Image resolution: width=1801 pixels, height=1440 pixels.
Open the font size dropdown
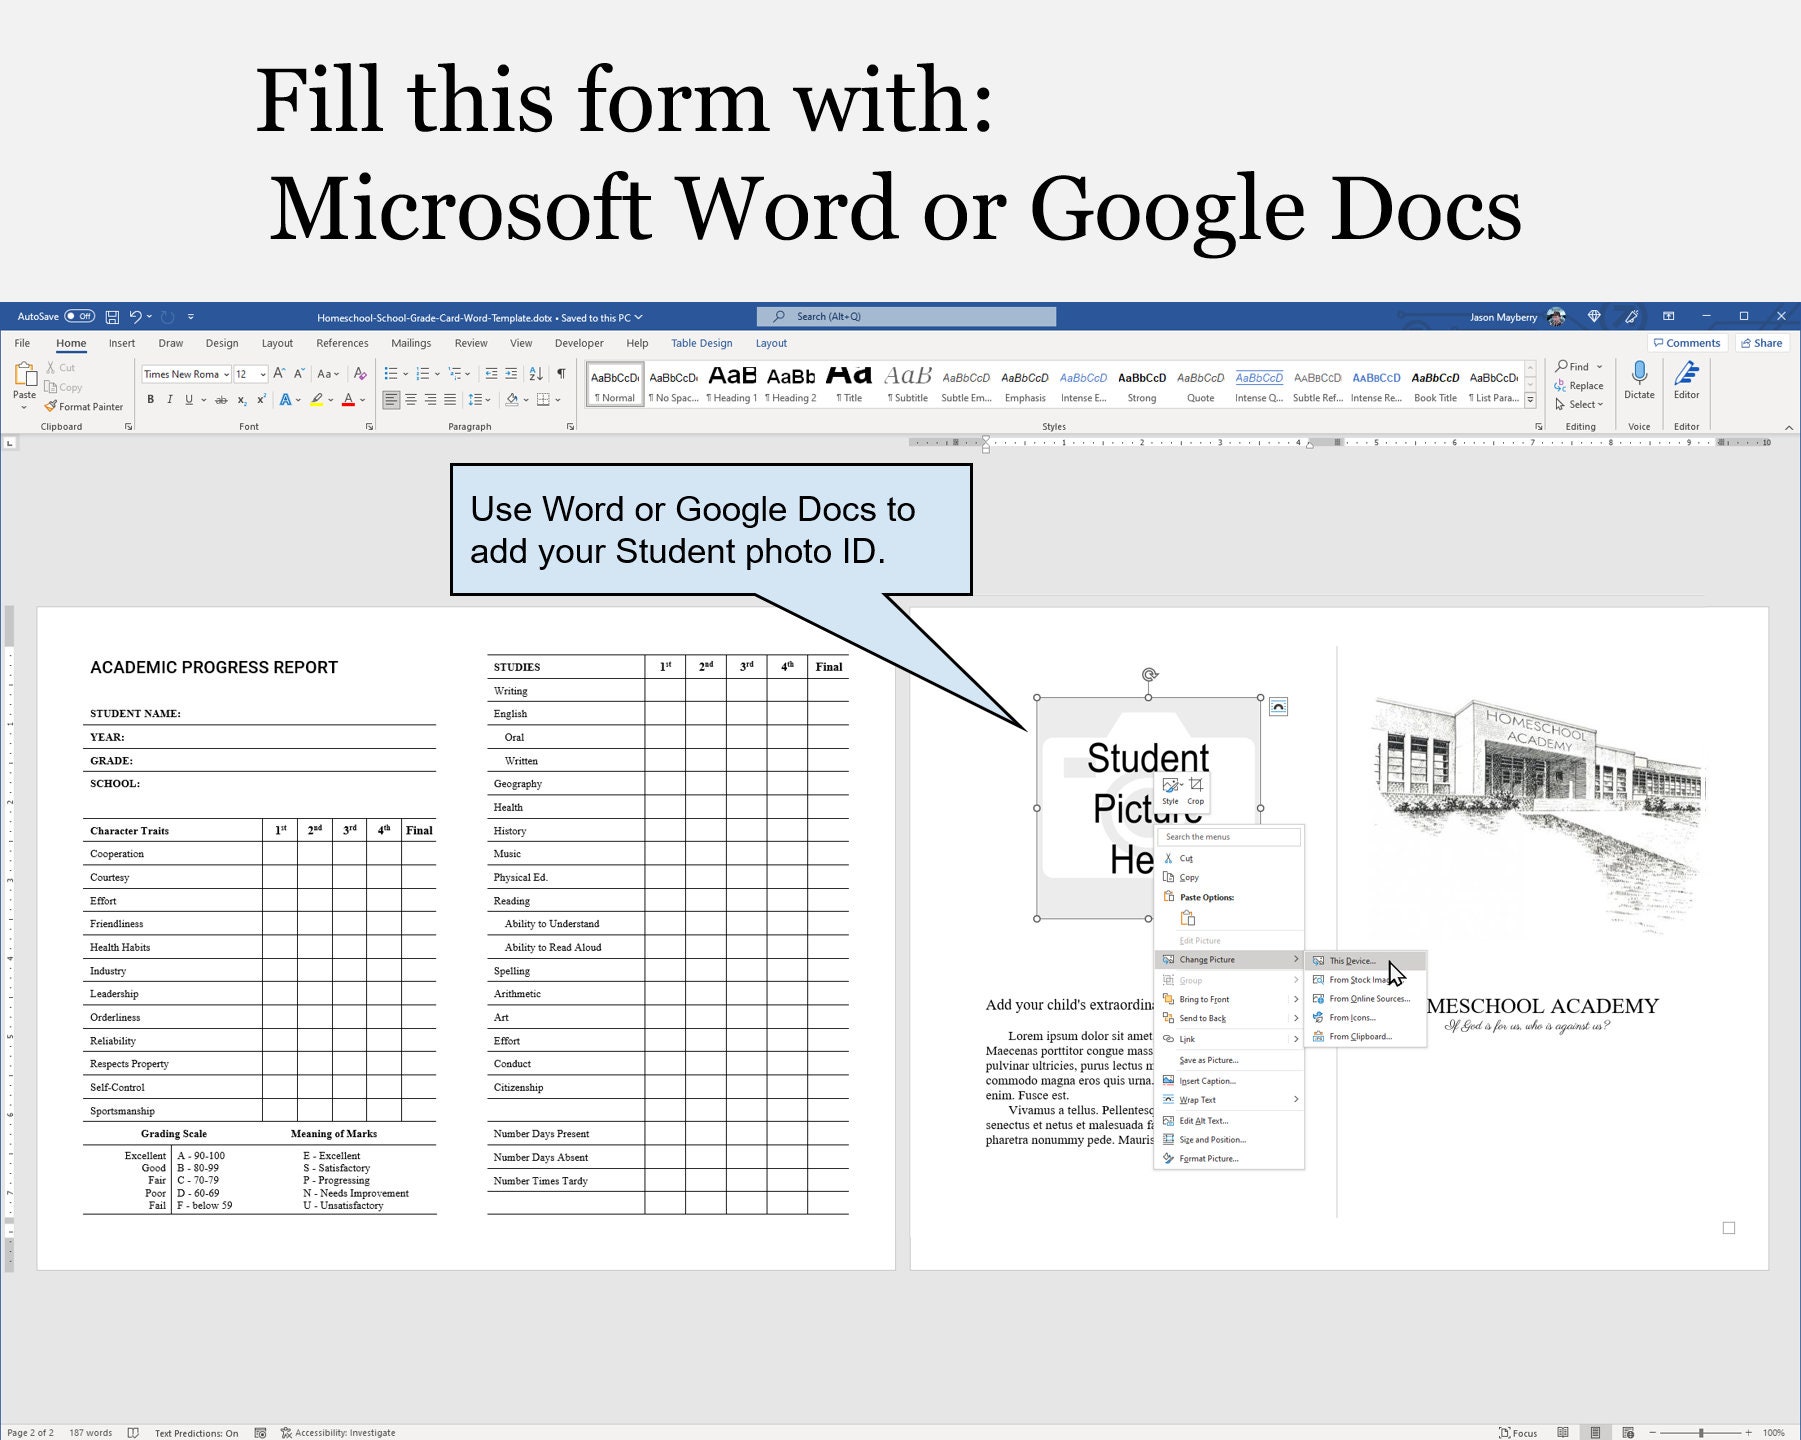tap(263, 374)
